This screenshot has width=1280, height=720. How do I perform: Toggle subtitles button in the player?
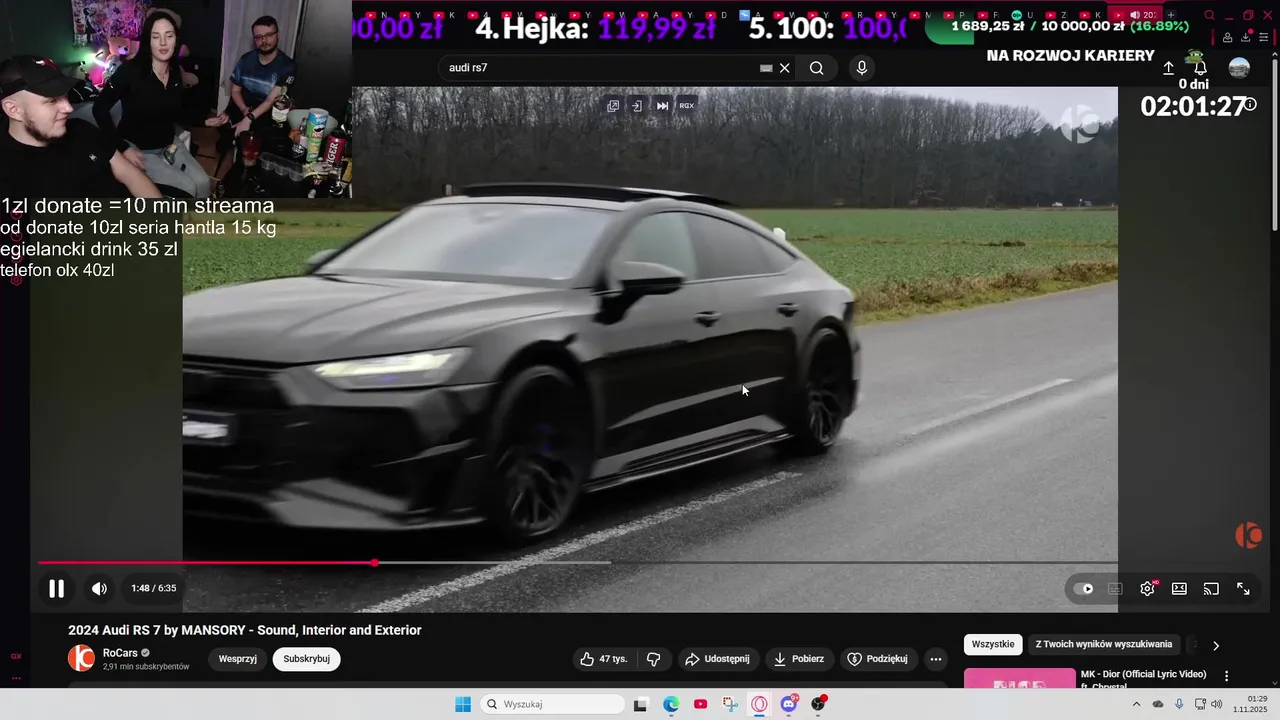coord(1115,589)
